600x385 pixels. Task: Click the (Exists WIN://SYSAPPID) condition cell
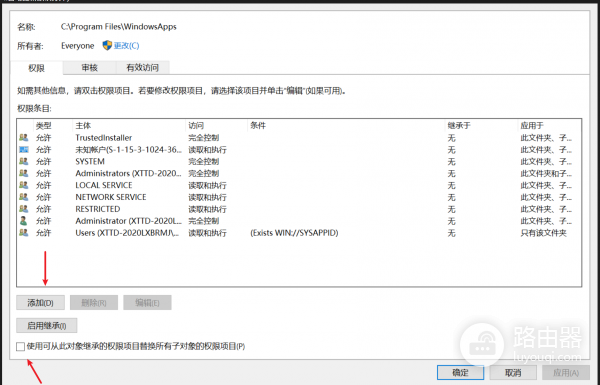294,232
